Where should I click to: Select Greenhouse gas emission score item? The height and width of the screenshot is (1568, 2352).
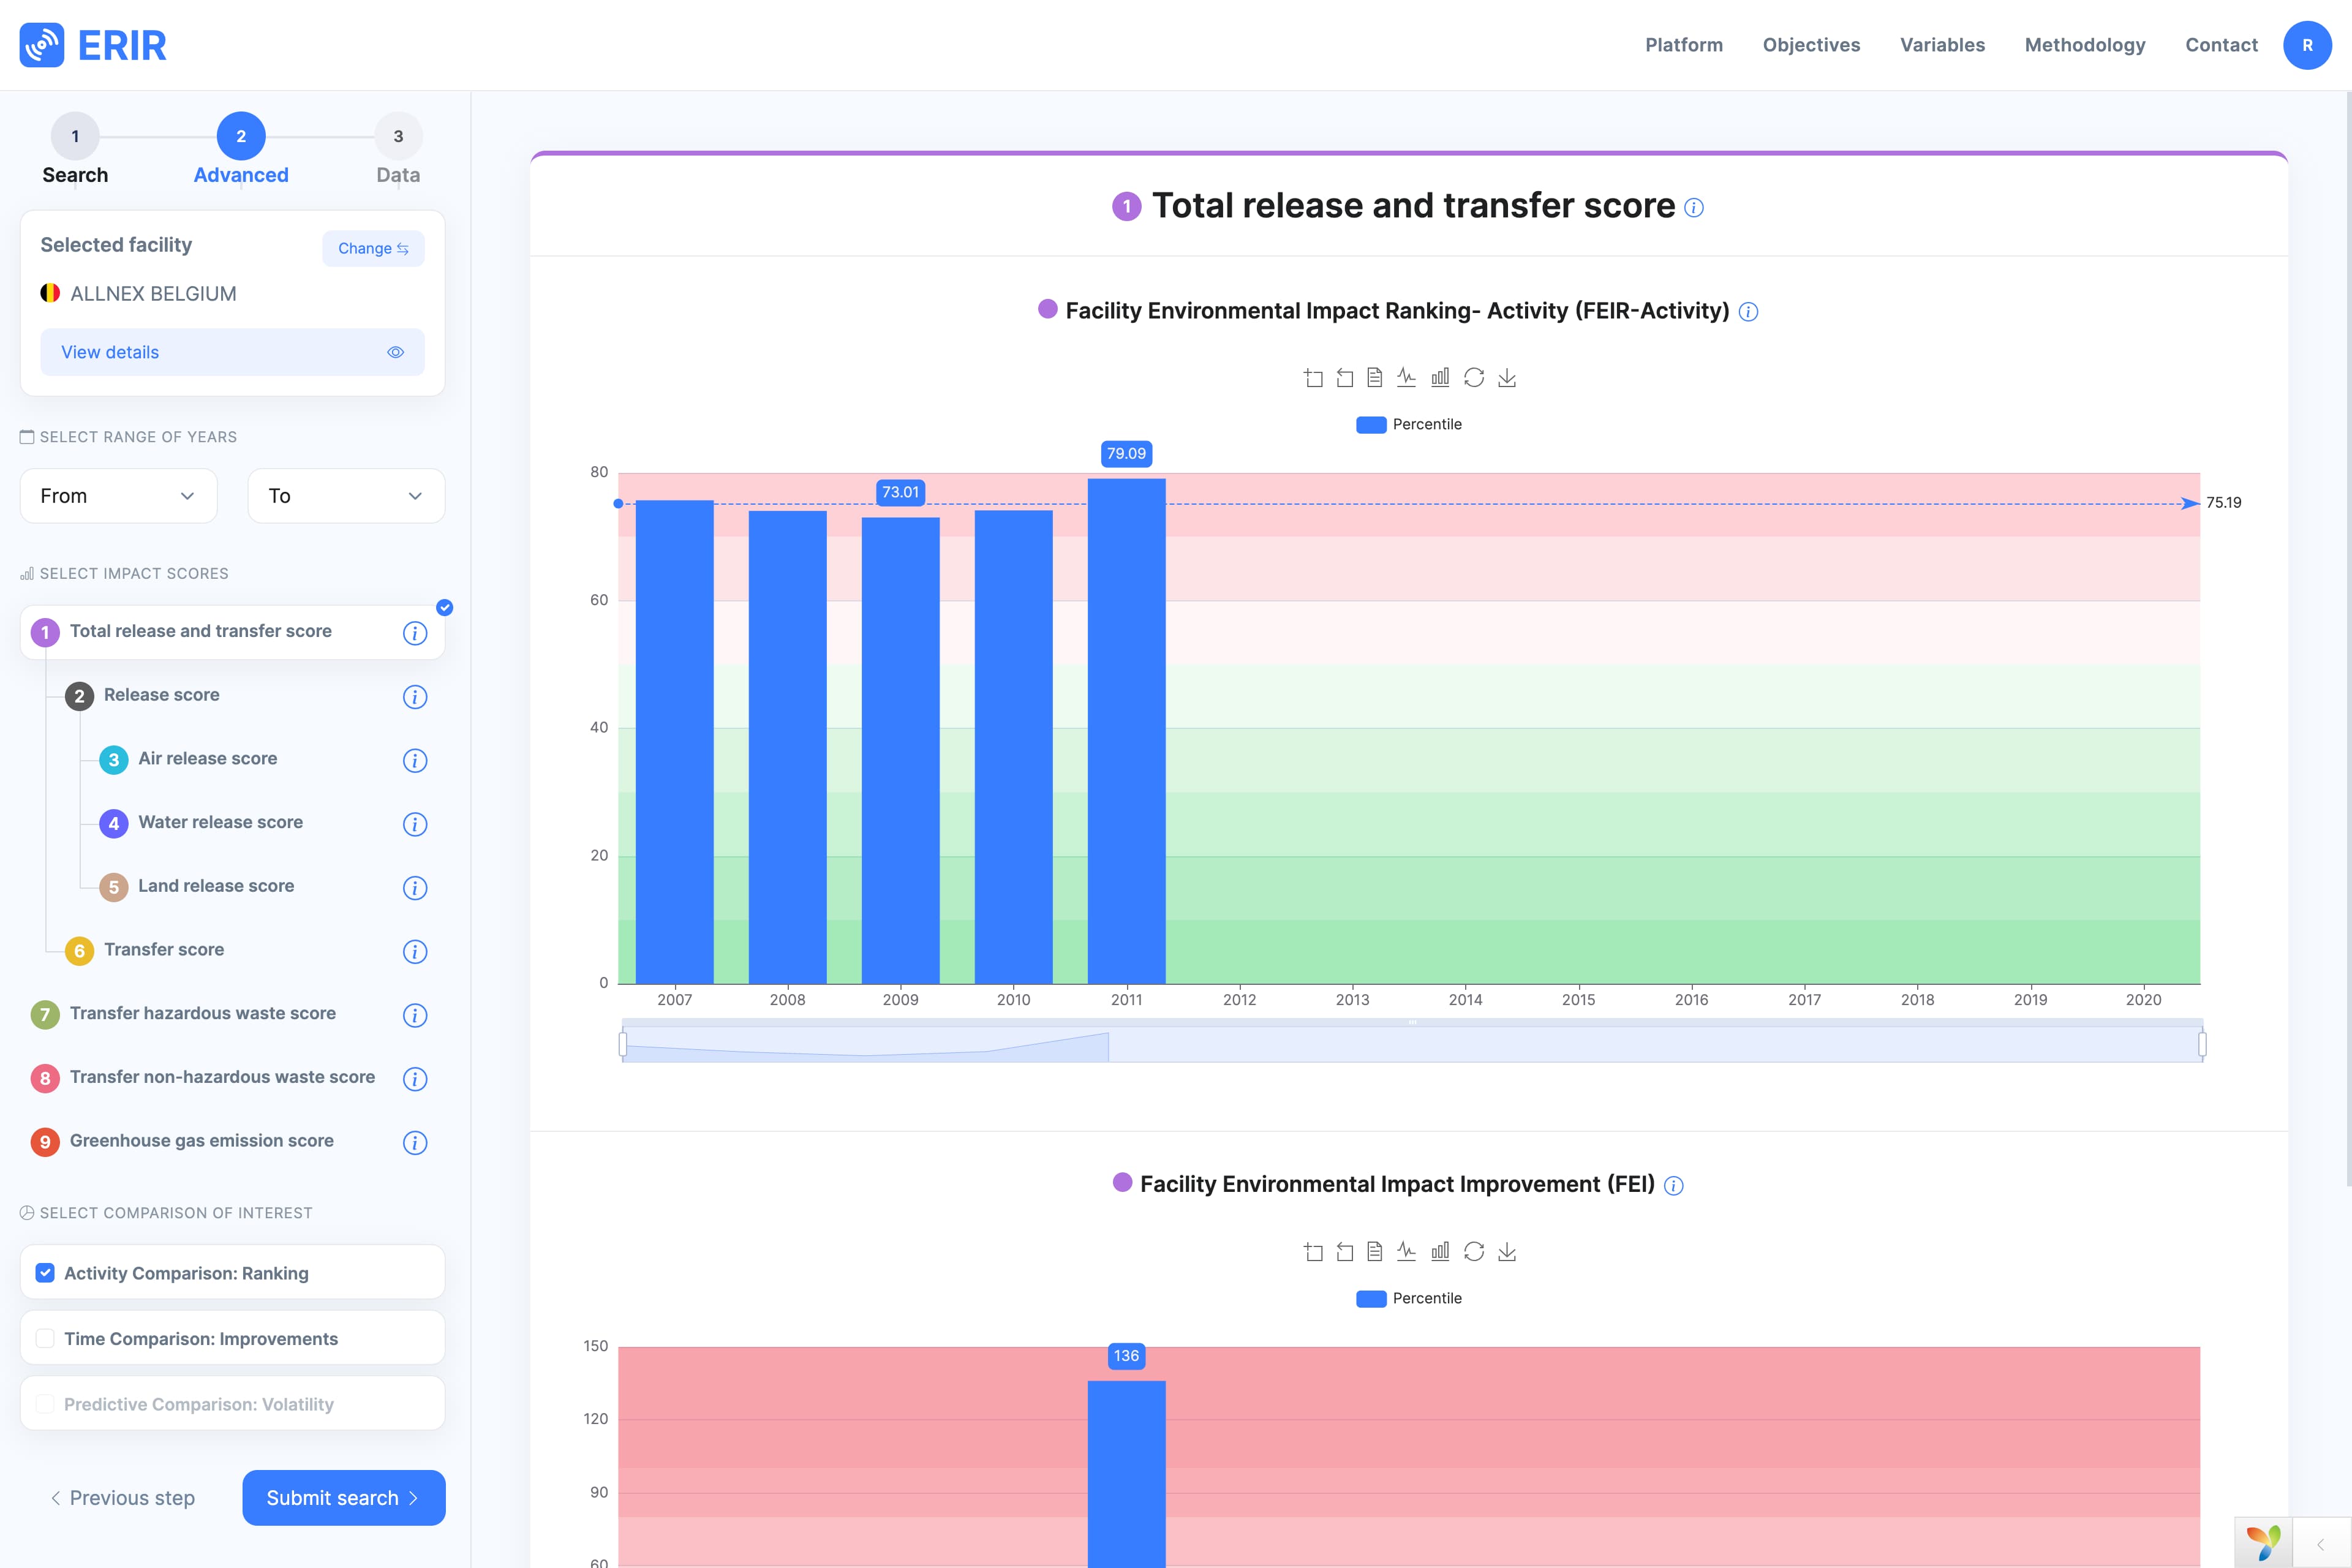202,1141
